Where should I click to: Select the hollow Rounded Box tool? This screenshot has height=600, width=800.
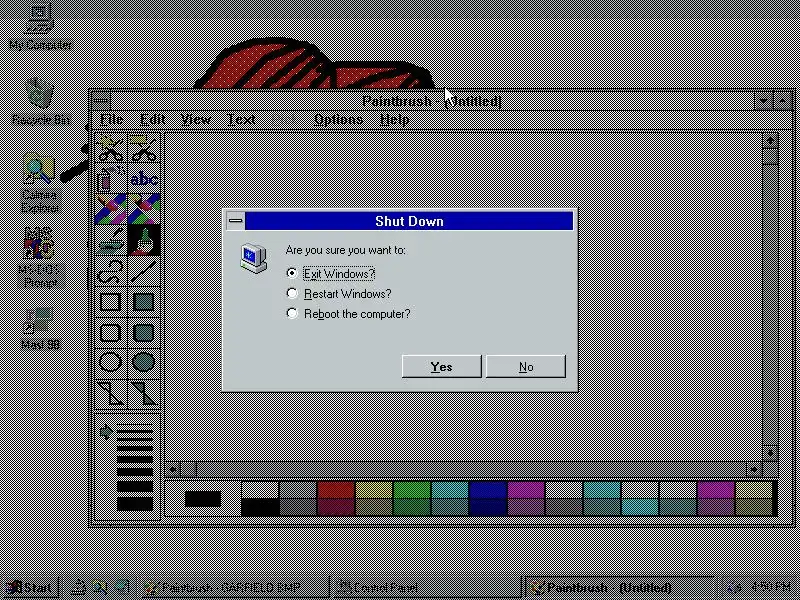(x=111, y=333)
